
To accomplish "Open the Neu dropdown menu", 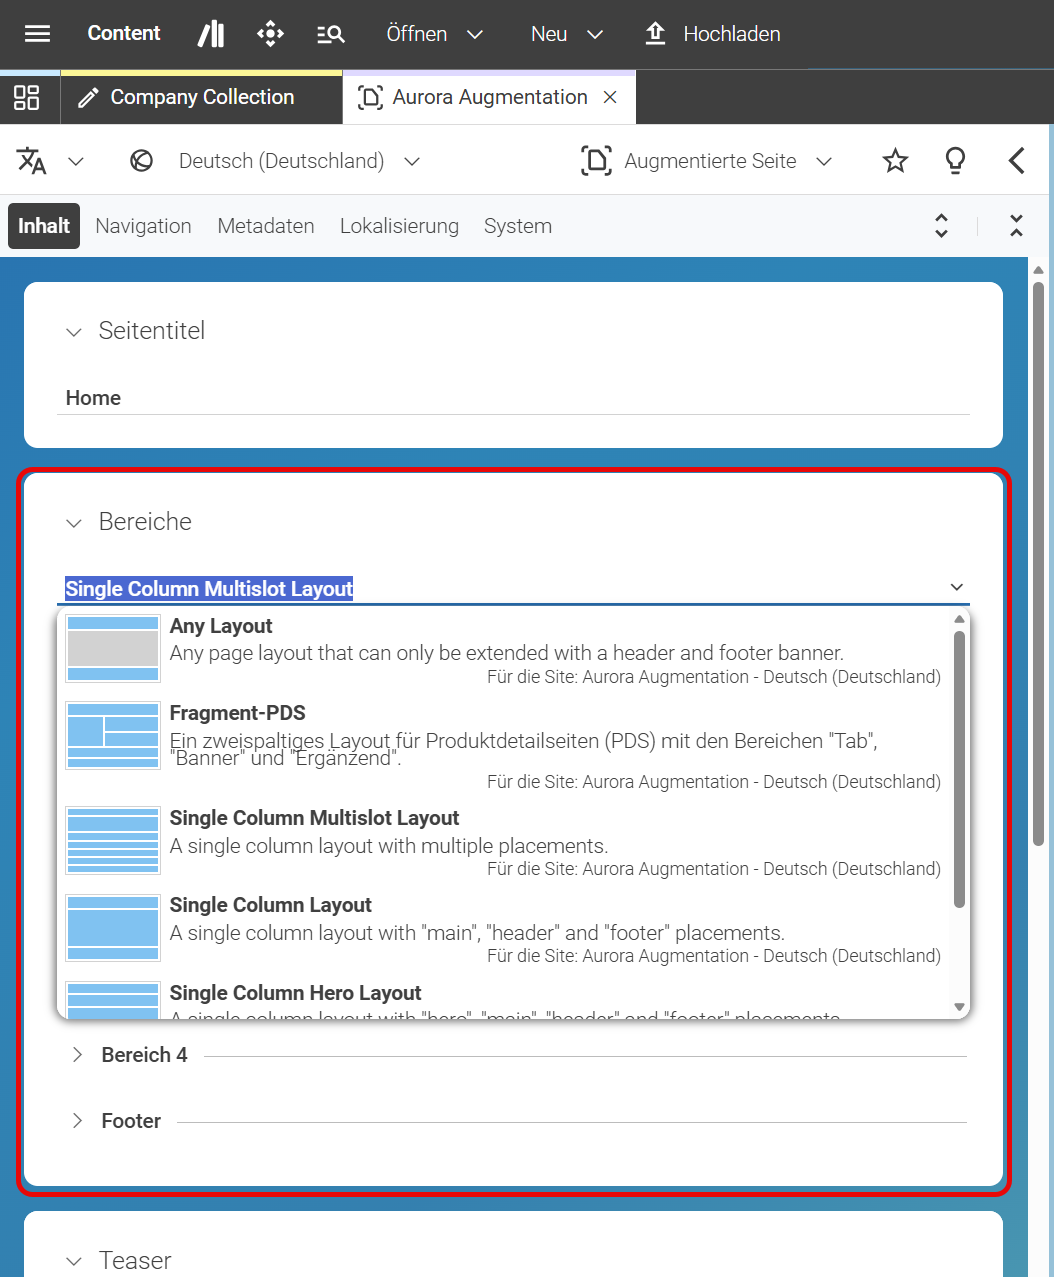I will coord(567,34).
